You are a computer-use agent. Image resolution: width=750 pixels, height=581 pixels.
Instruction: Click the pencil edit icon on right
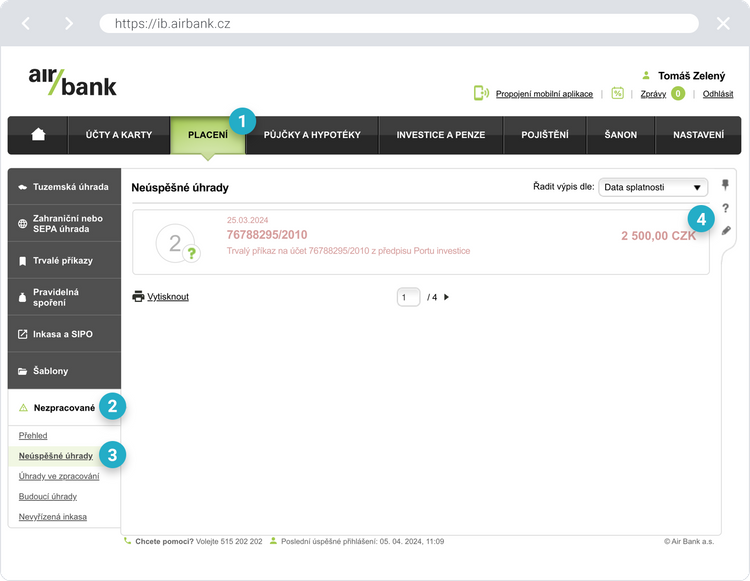click(726, 231)
